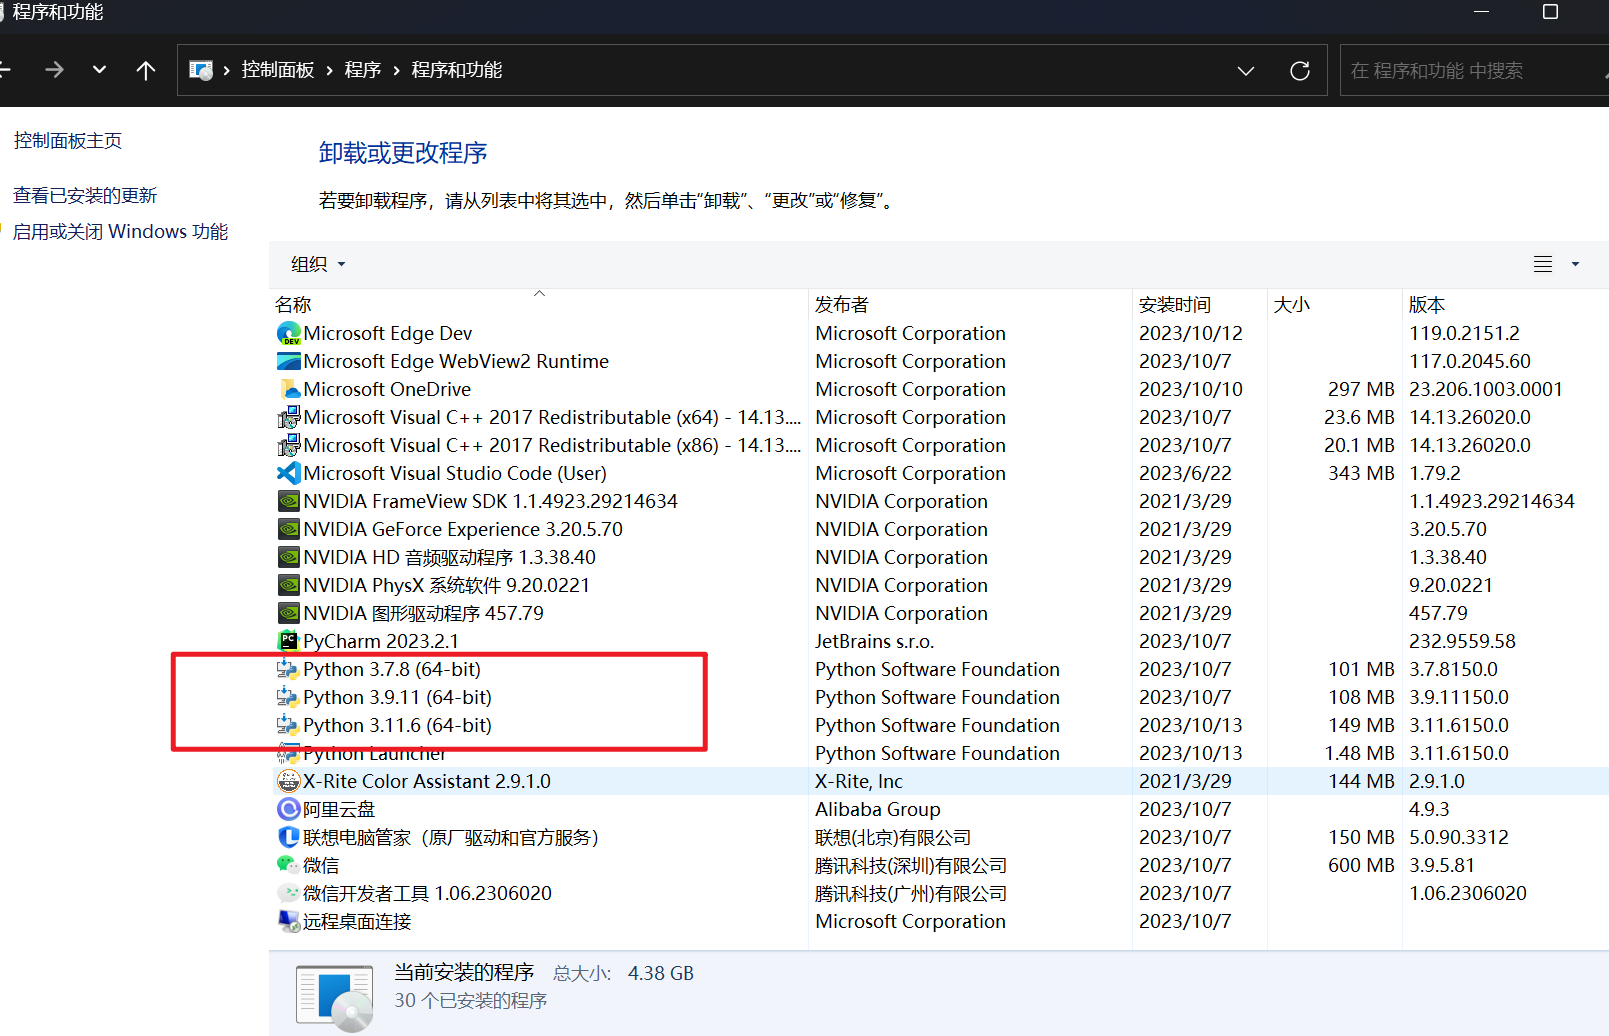Viewport: 1609px width, 1036px height.
Task: Maximize the 程序和功能 window
Action: pyautogui.click(x=1550, y=12)
